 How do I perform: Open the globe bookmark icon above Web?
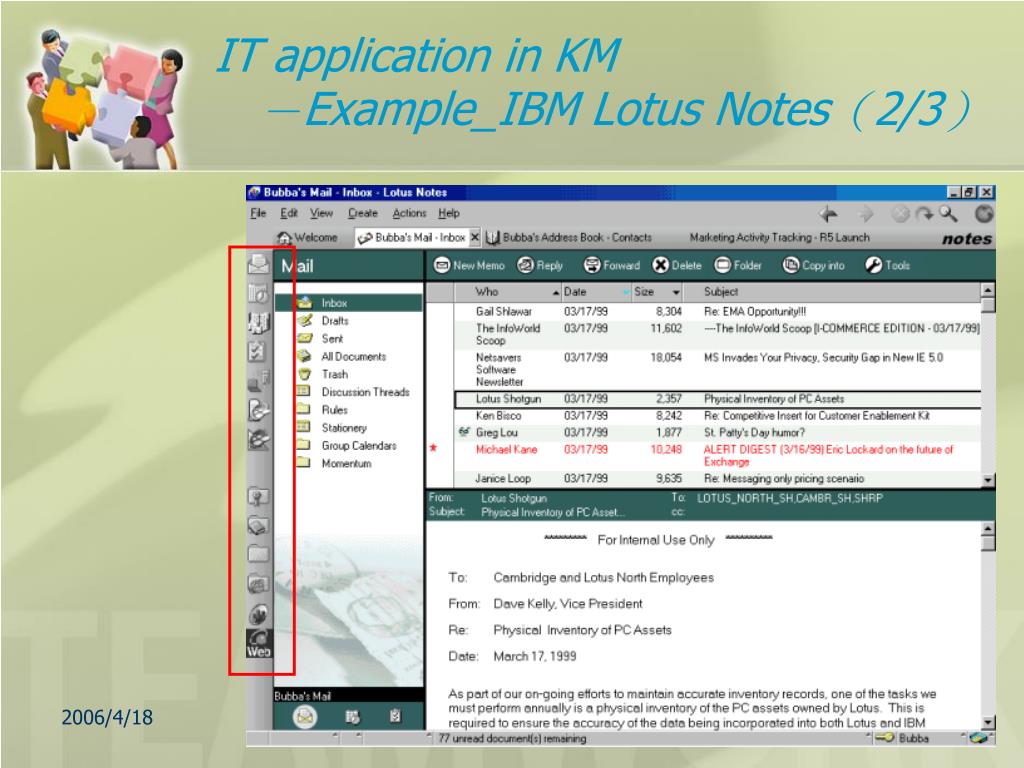click(x=259, y=614)
